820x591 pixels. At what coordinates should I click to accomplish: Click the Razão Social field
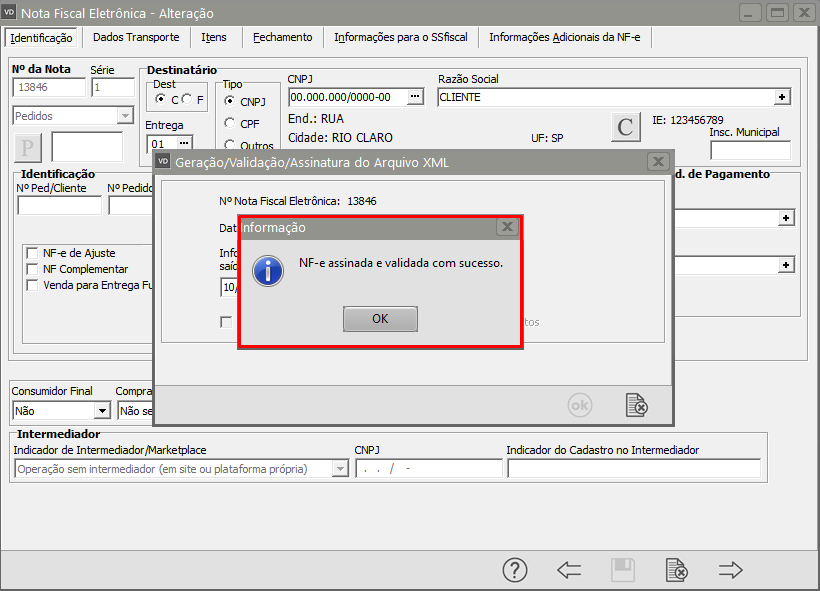coord(606,97)
